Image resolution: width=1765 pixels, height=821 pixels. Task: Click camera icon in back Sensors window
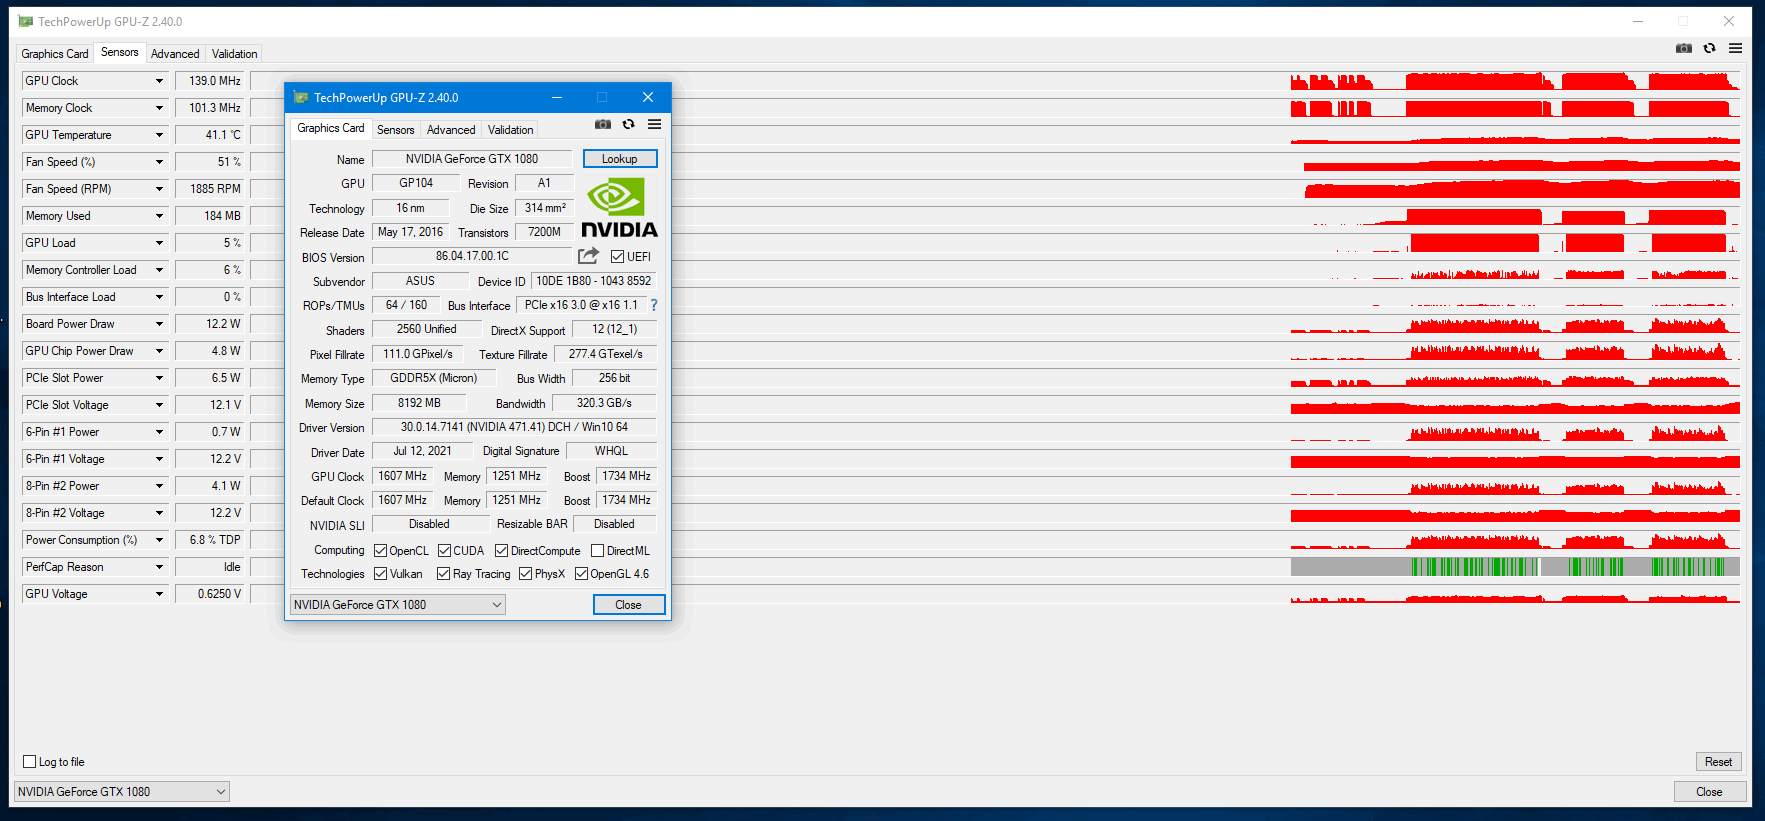click(1684, 48)
